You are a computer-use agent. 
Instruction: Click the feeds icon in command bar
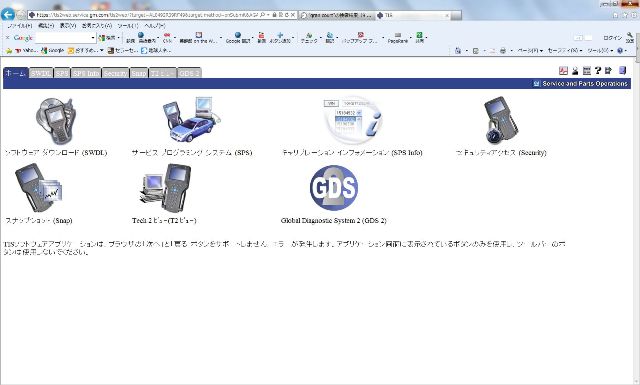476,51
